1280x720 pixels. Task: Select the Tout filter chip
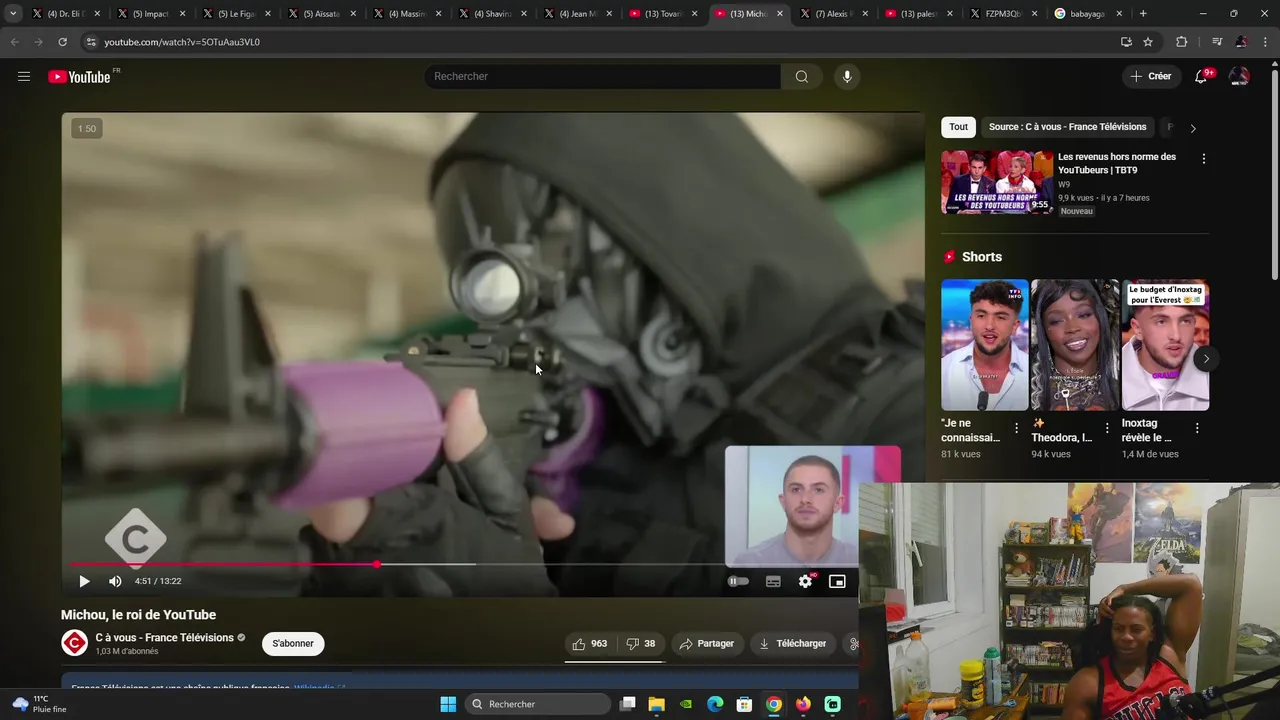pyautogui.click(x=958, y=127)
